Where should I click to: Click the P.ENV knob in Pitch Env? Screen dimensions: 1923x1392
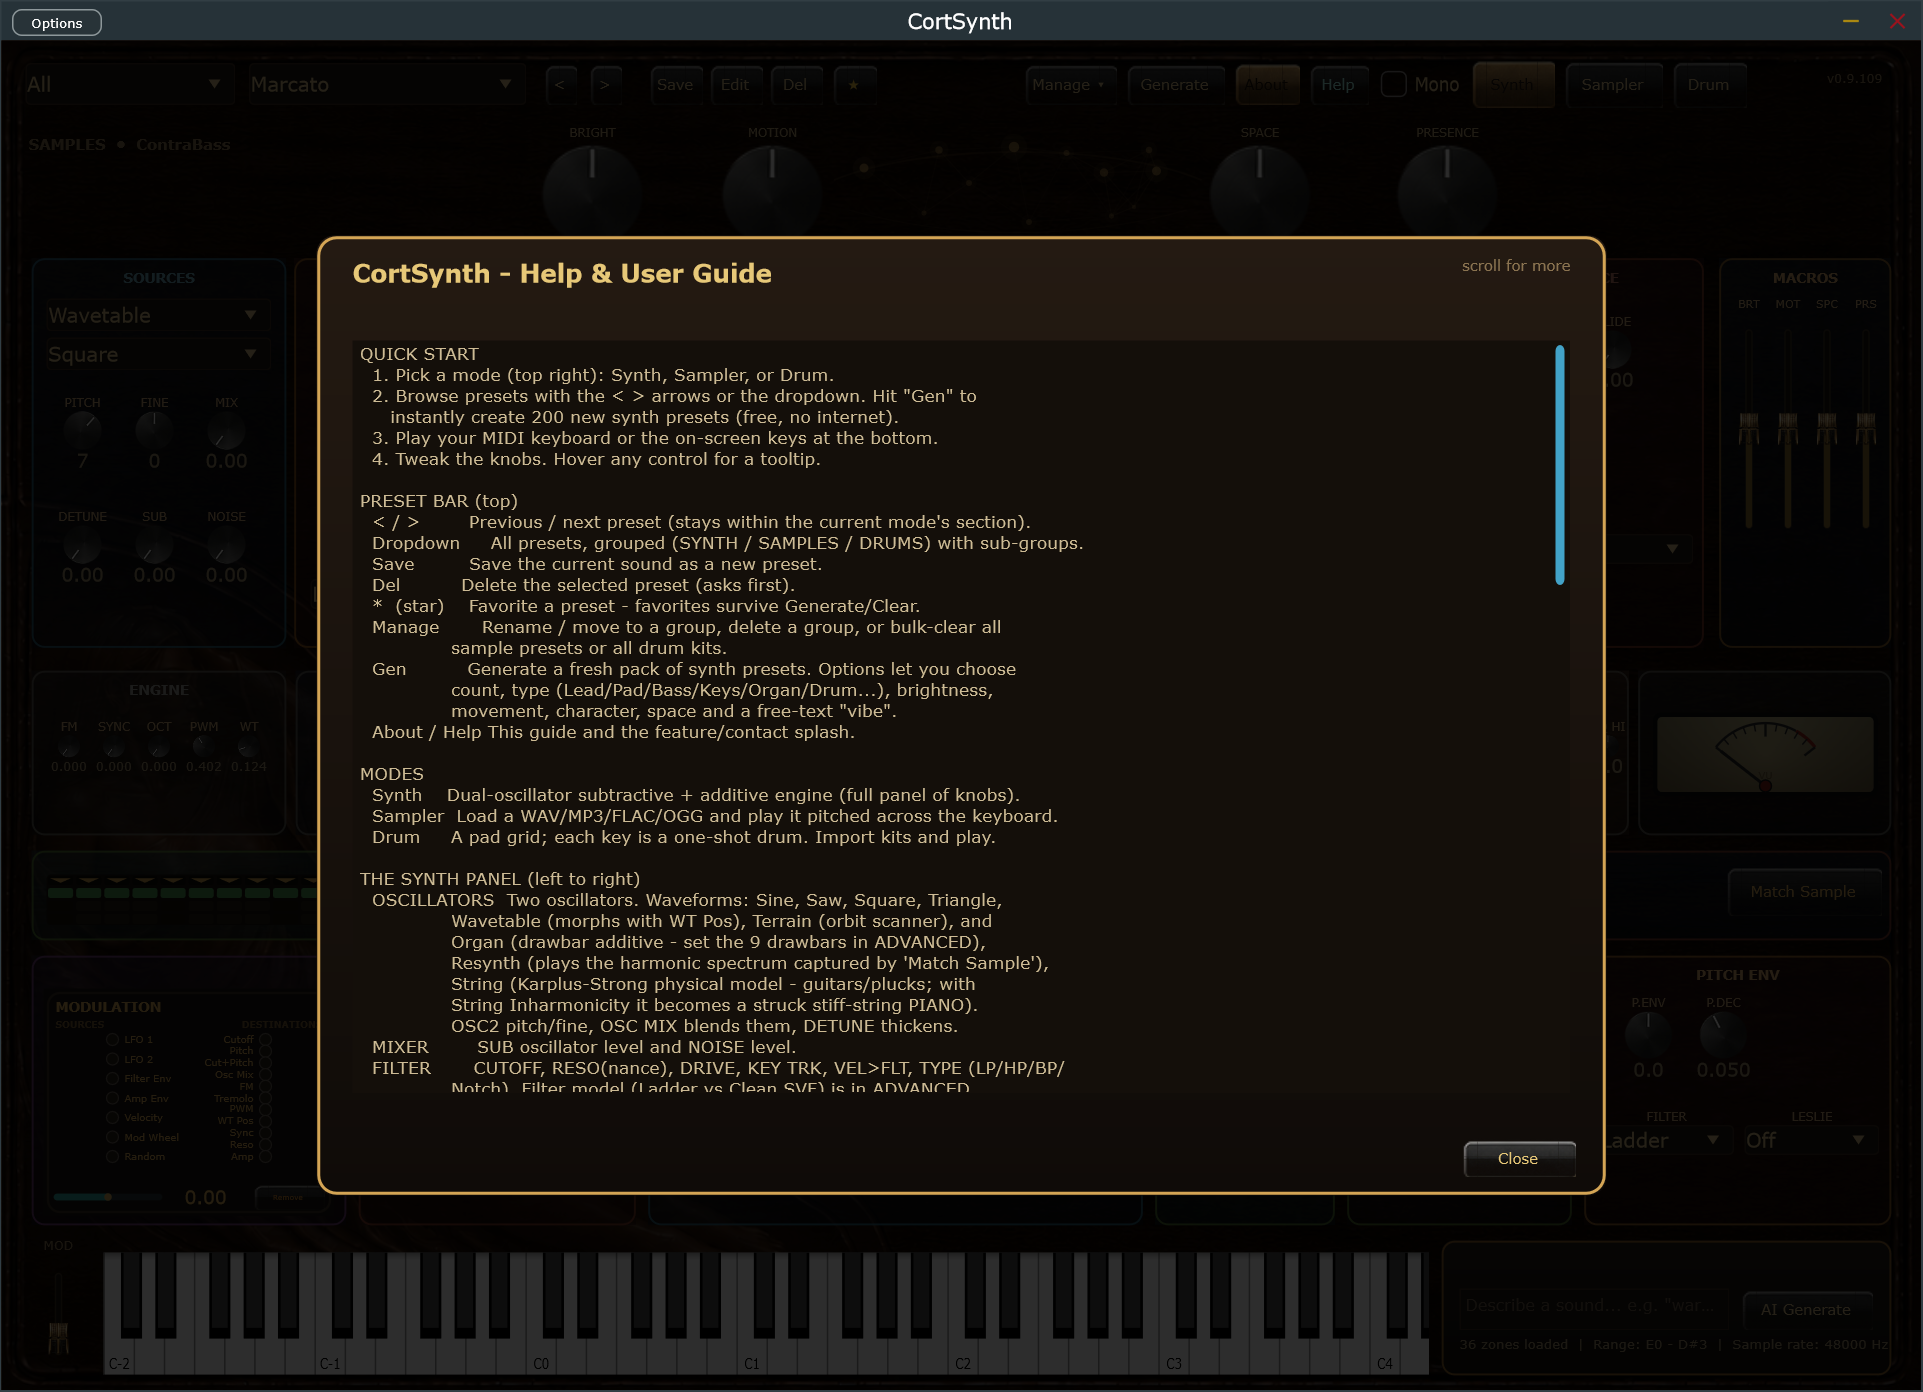point(1648,1034)
